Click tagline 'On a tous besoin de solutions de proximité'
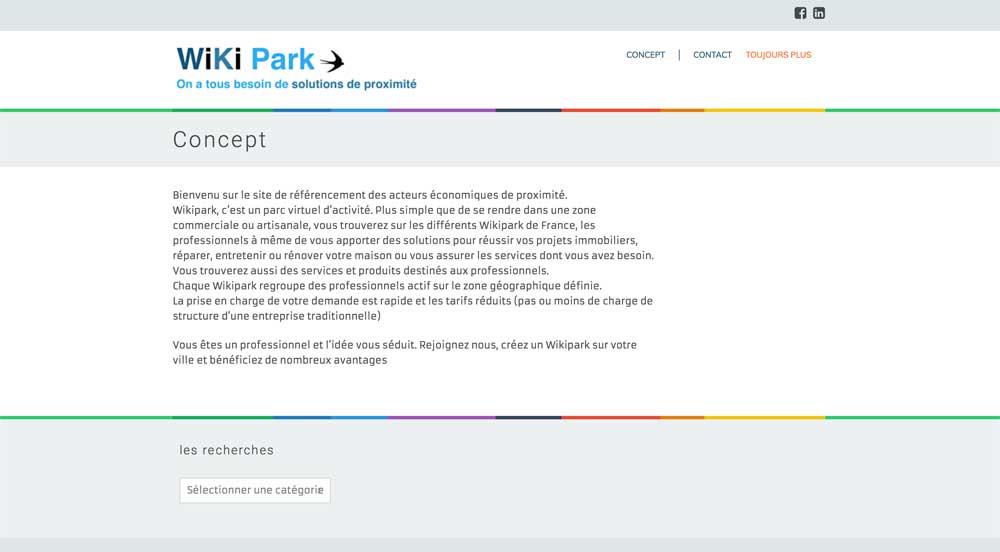The height and width of the screenshot is (552, 1000). pyautogui.click(x=297, y=84)
